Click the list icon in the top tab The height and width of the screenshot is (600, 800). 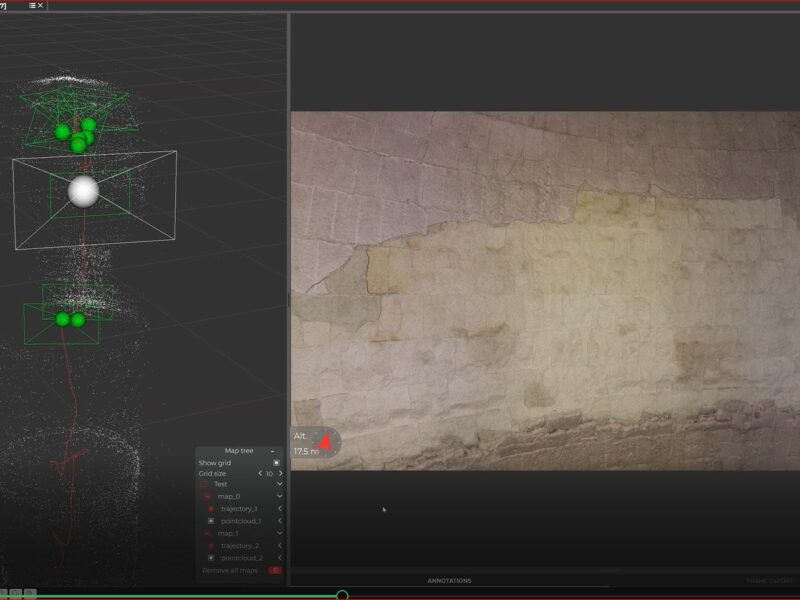coord(32,5)
